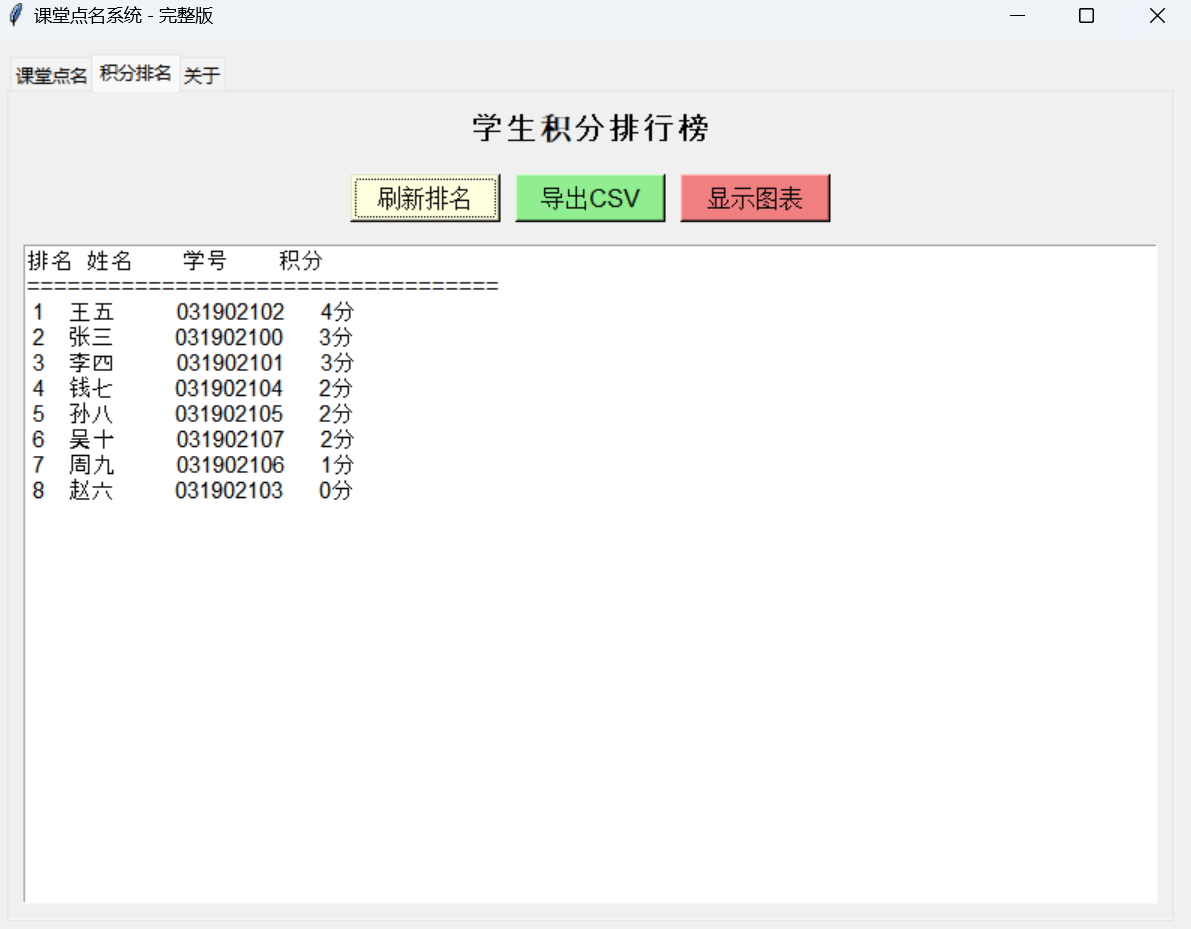Click the 排名 姓名 学号 积分 header line
Viewport: 1191px width, 929px height.
pyautogui.click(x=175, y=262)
